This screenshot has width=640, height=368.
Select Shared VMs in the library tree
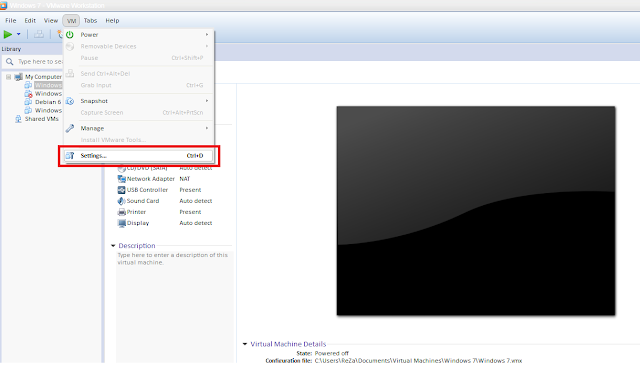(42, 119)
